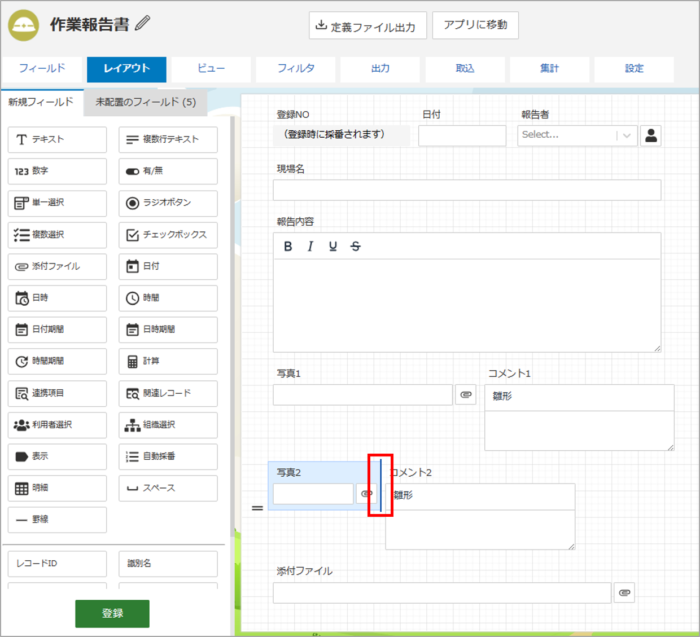
Task: Choose the 数字 field type
Action: click(x=57, y=171)
